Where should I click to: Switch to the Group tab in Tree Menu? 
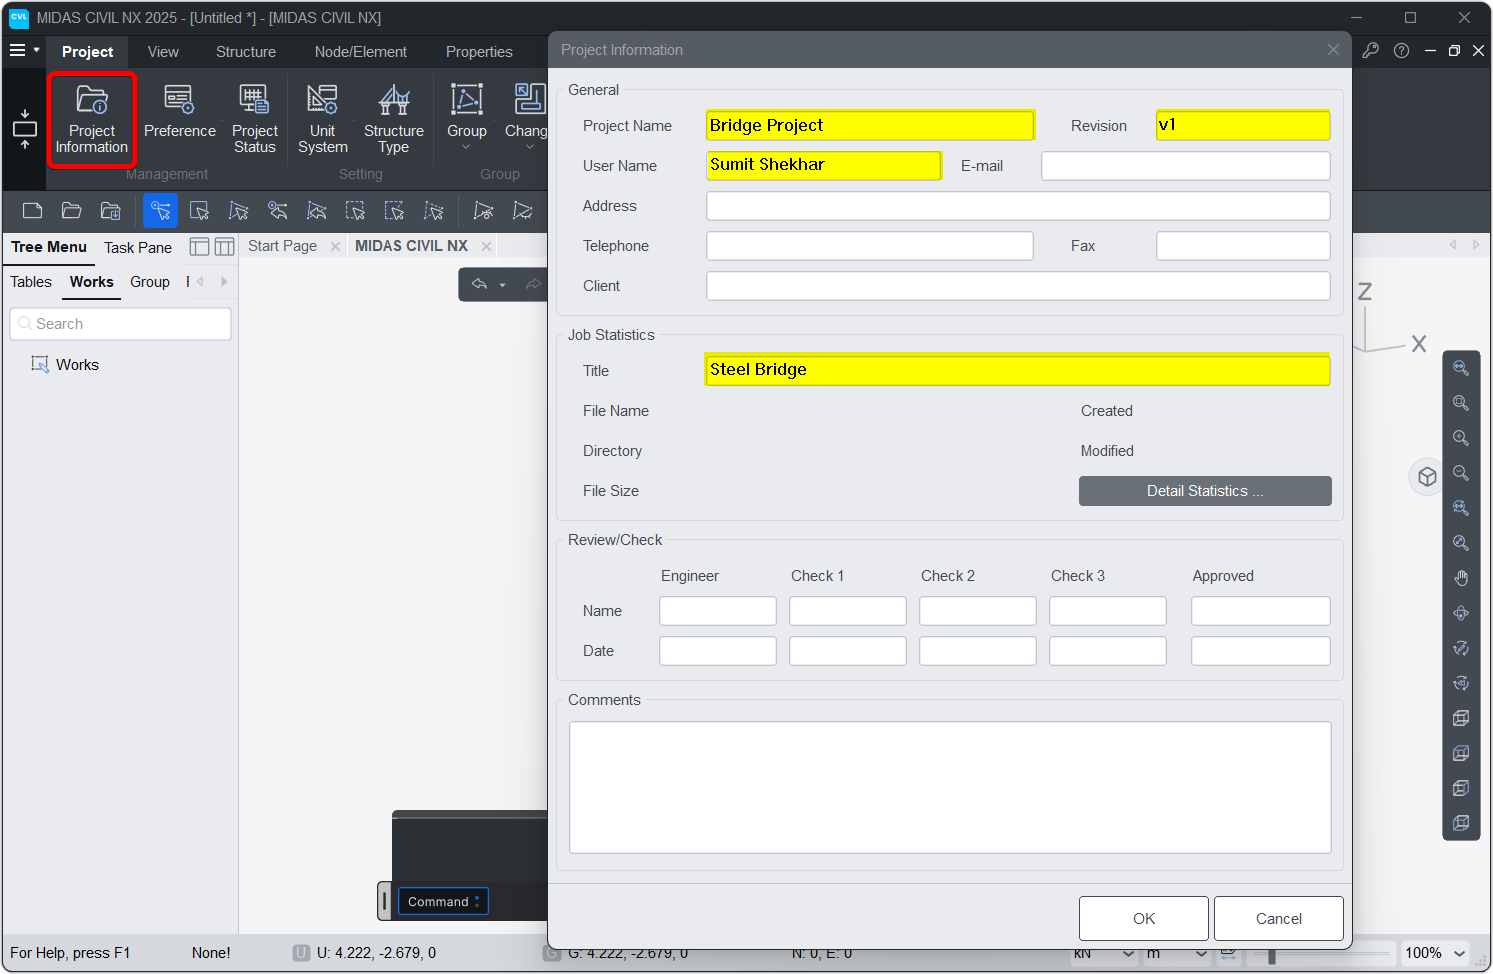click(x=150, y=282)
